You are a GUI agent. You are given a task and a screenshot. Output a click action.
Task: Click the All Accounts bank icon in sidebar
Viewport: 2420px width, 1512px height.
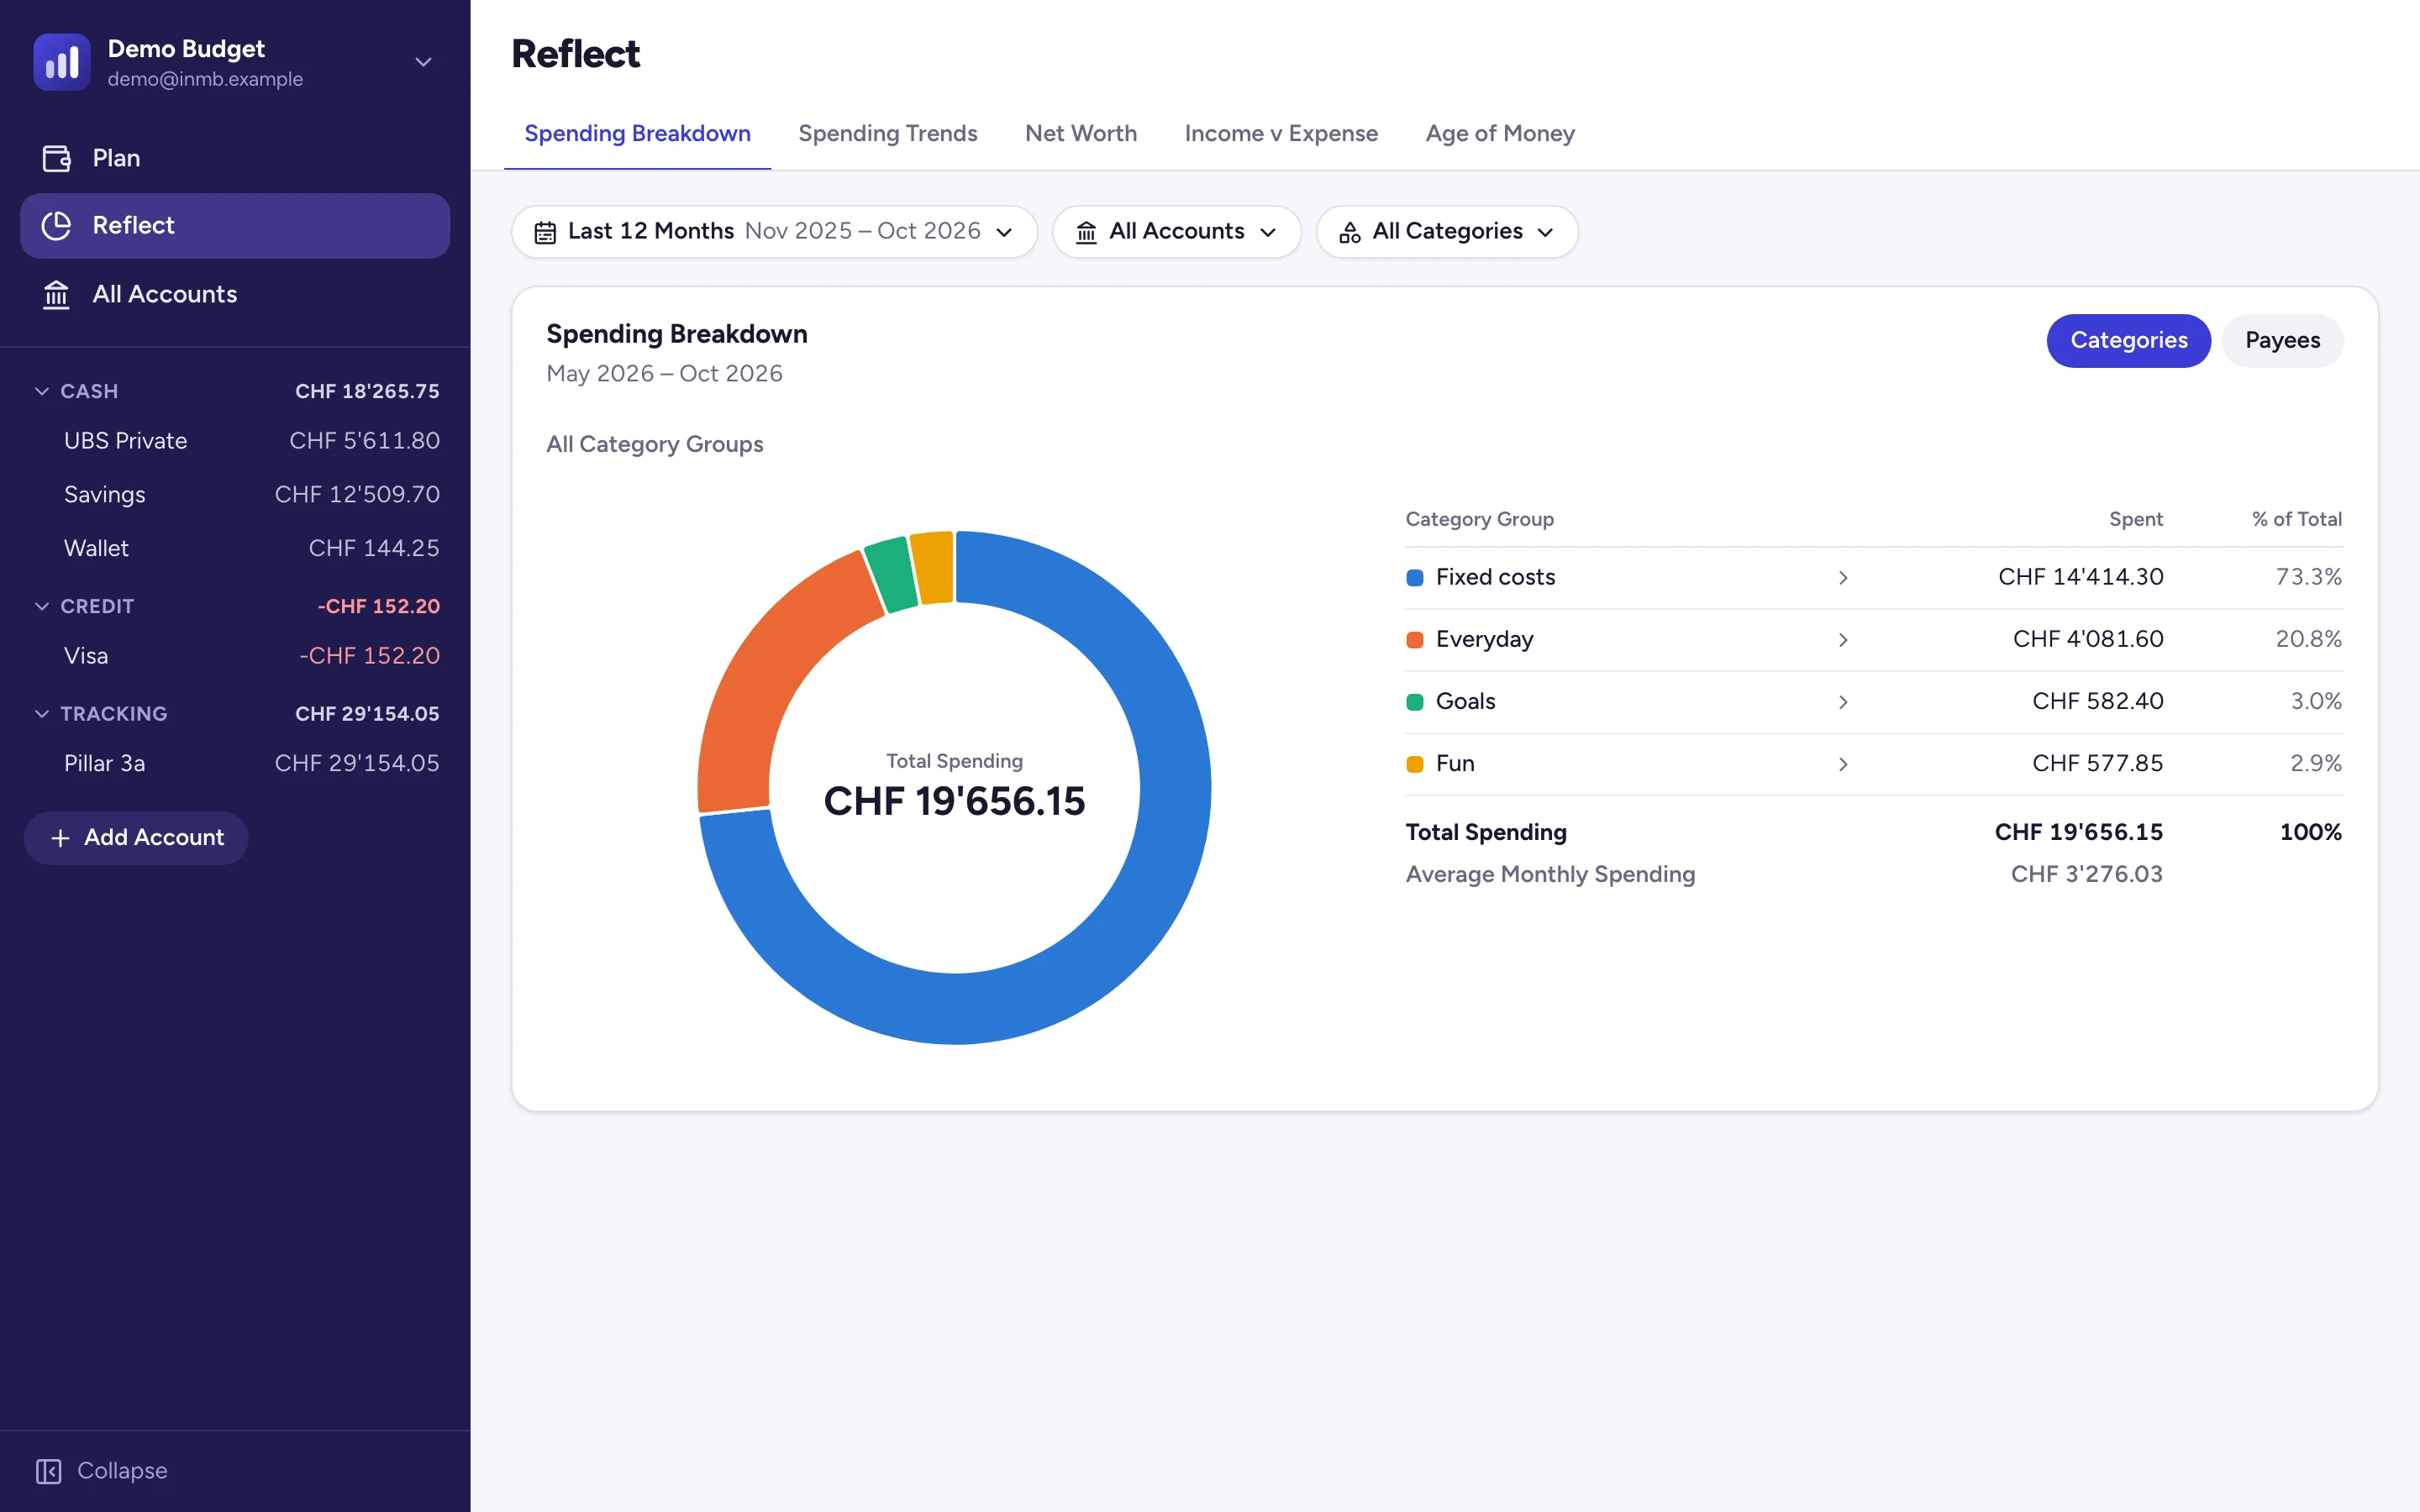(56, 294)
